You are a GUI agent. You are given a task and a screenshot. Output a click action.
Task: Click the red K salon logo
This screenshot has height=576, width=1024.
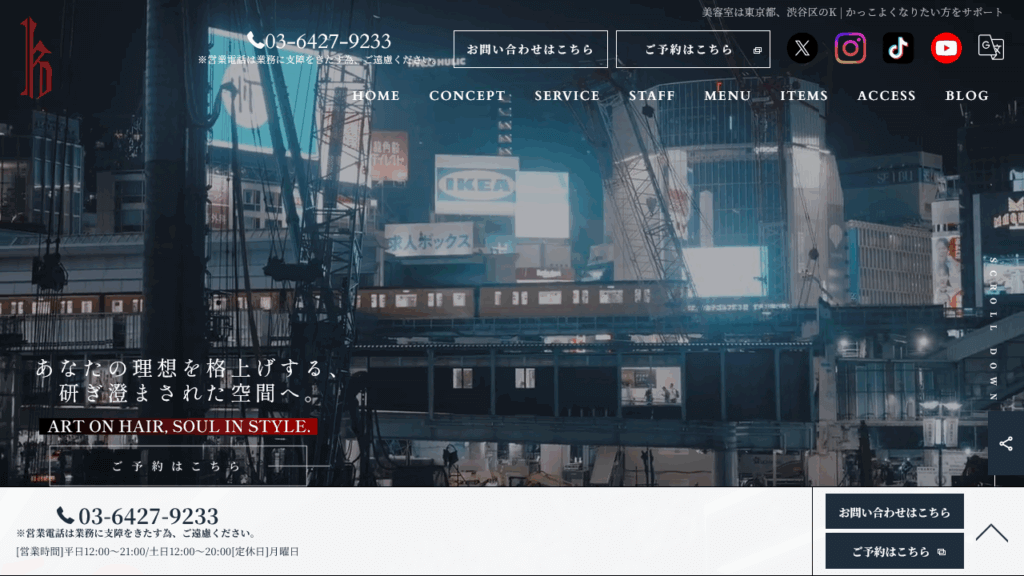point(36,59)
